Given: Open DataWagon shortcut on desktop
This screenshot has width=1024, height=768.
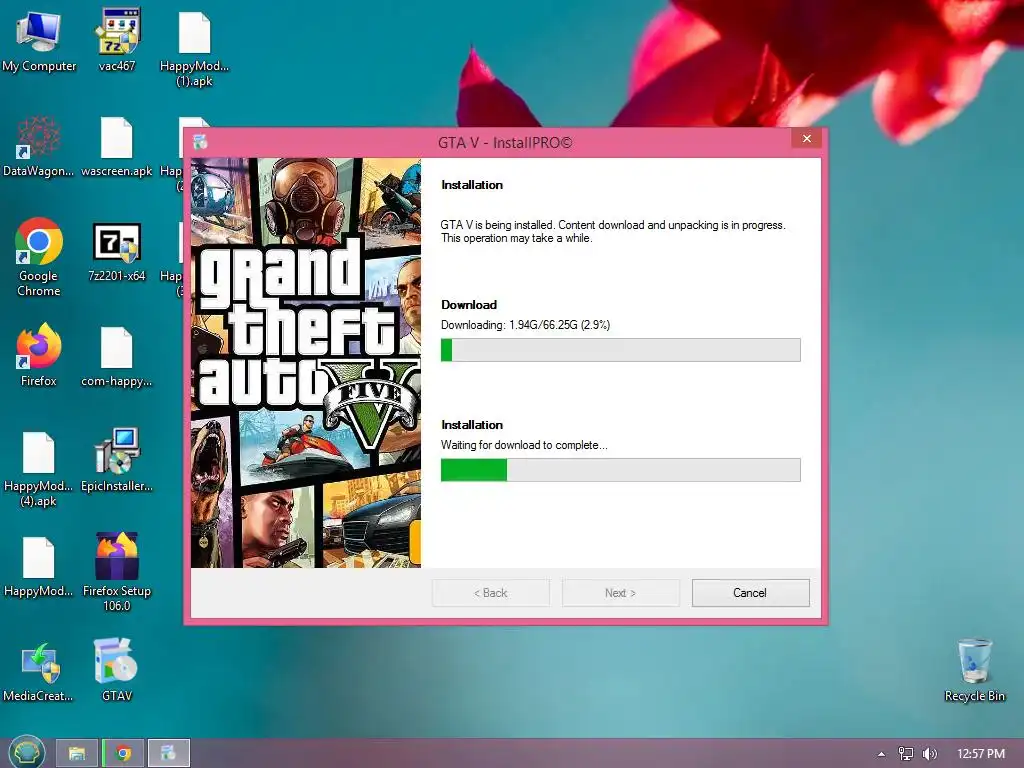Looking at the screenshot, I should pos(39,146).
